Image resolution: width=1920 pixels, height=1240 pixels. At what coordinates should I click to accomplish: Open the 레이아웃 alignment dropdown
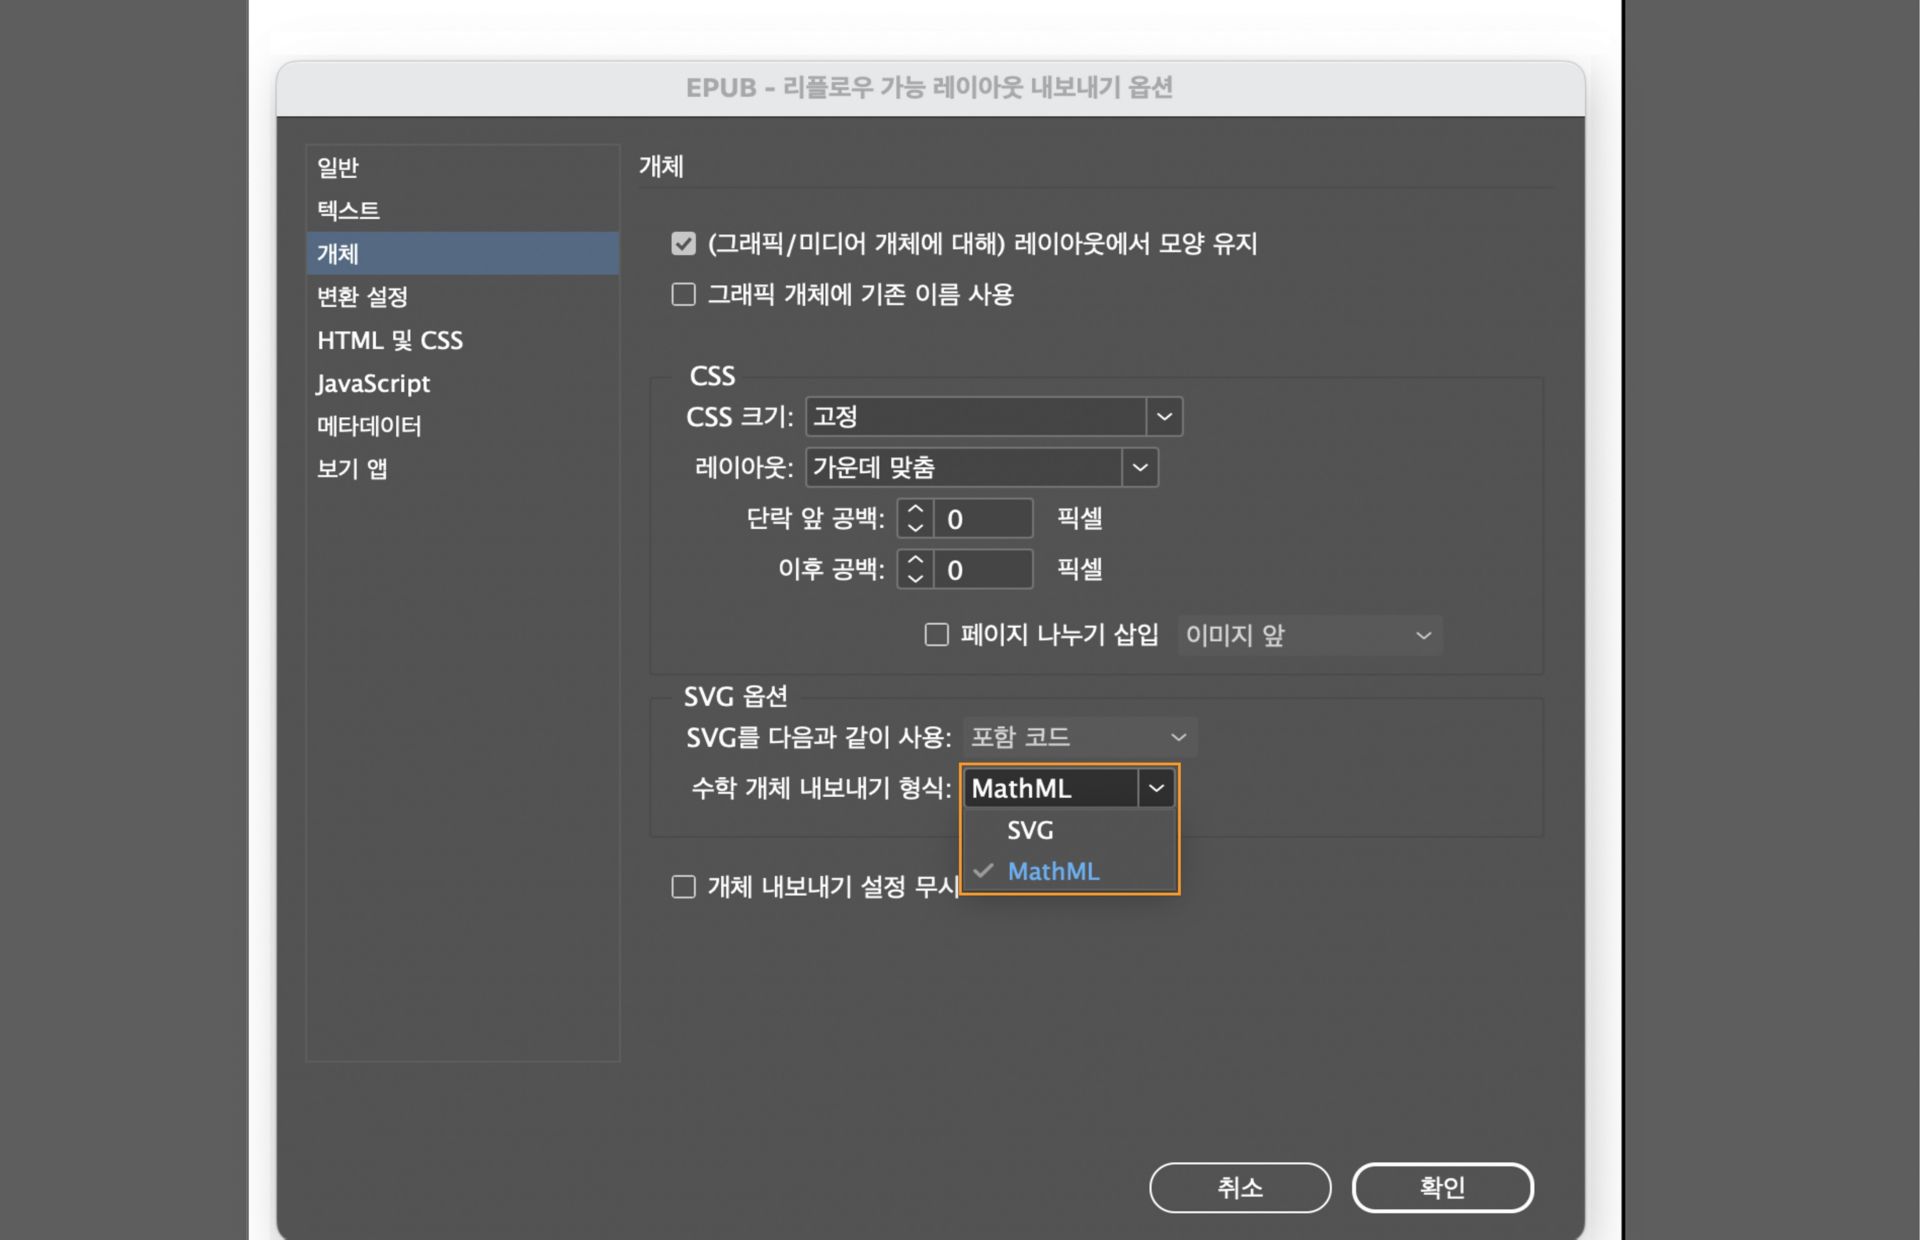[1140, 466]
